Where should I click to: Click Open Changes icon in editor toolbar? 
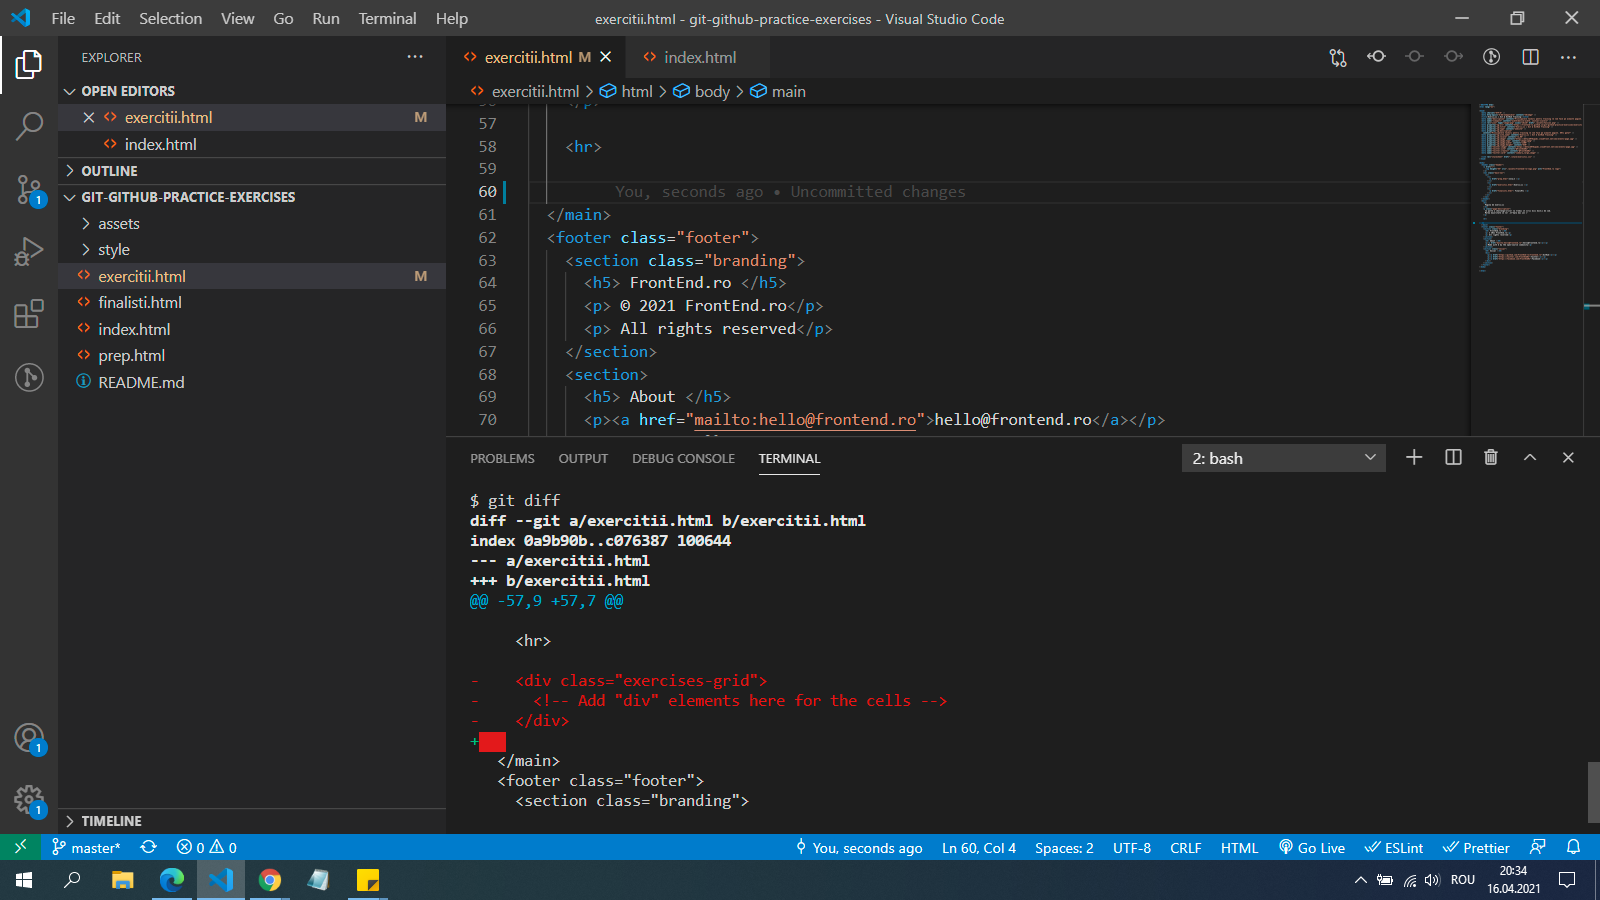(1338, 57)
